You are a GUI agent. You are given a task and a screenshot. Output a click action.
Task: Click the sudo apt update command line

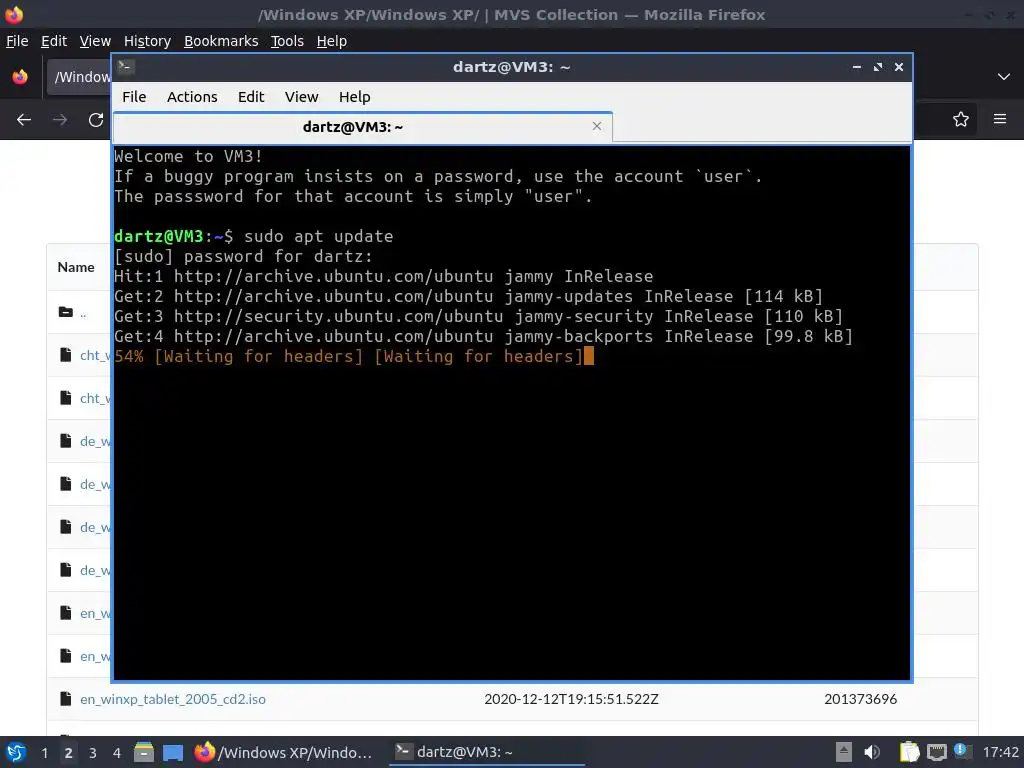253,236
